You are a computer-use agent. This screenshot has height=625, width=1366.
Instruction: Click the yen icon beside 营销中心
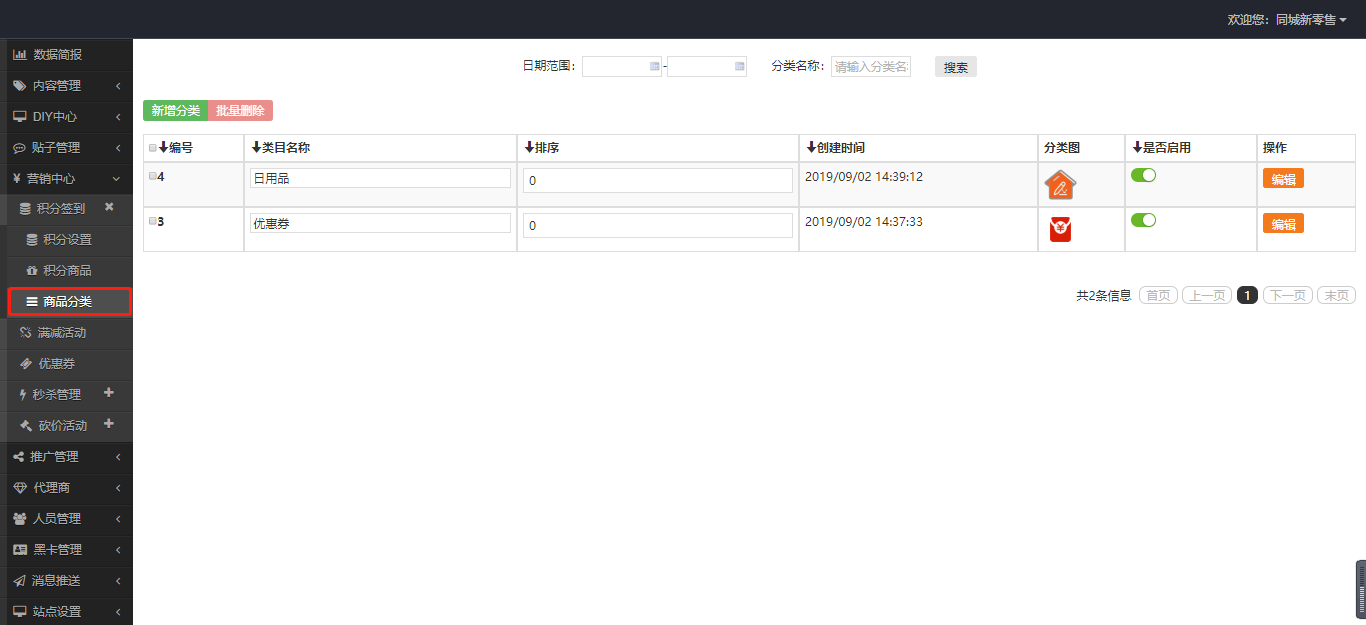click(x=17, y=179)
